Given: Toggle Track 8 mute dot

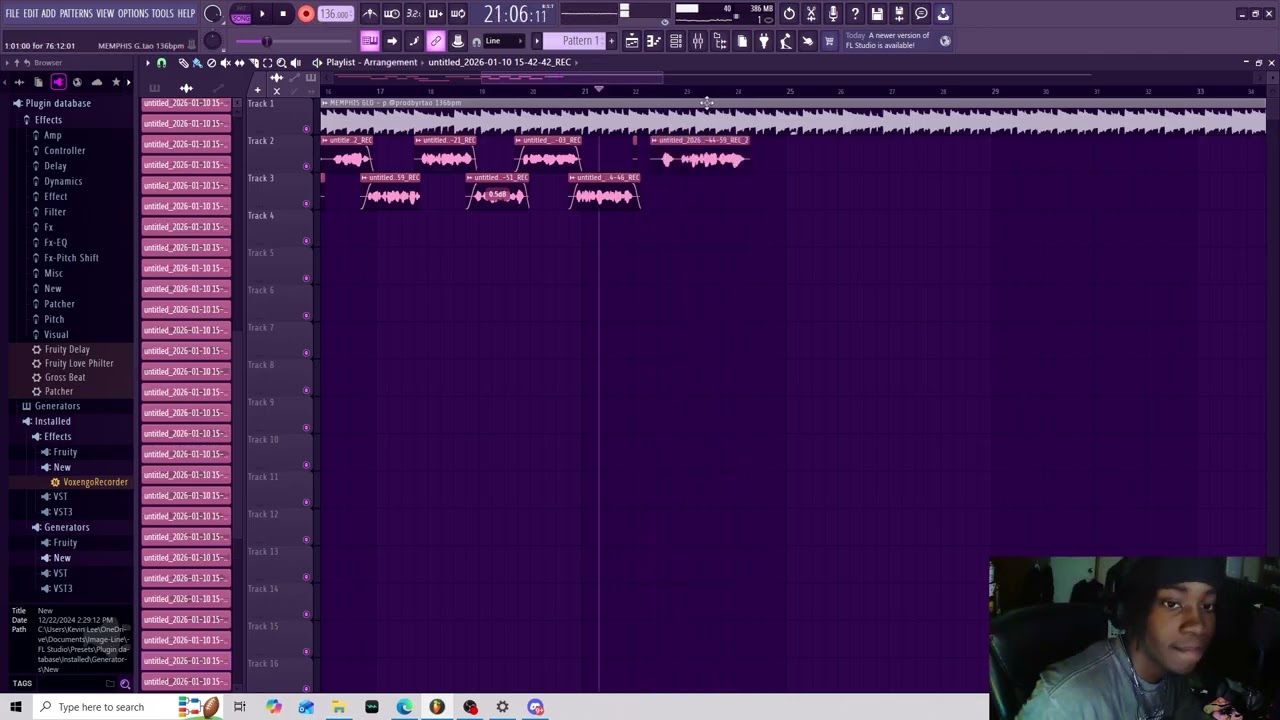Looking at the screenshot, I should (306, 390).
